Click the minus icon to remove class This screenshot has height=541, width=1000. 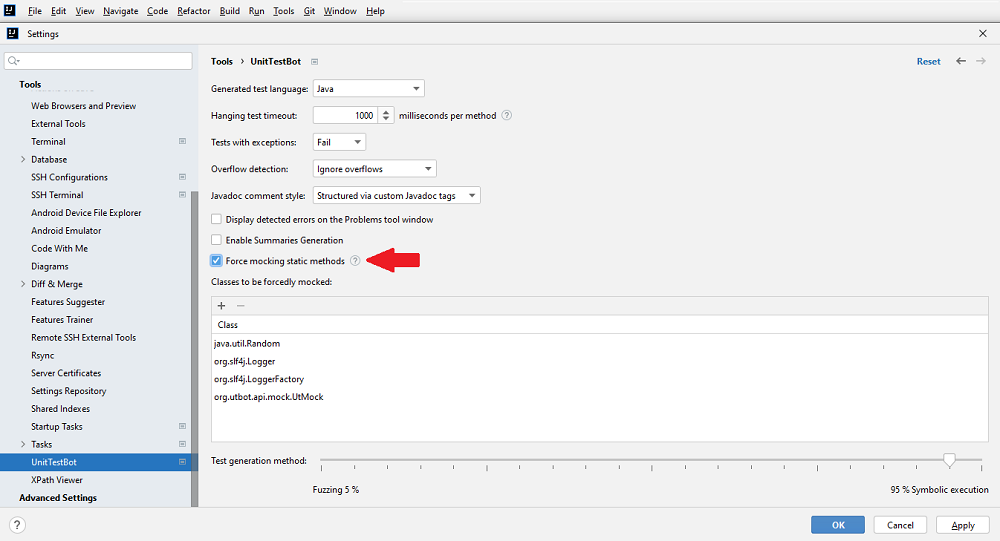240,305
